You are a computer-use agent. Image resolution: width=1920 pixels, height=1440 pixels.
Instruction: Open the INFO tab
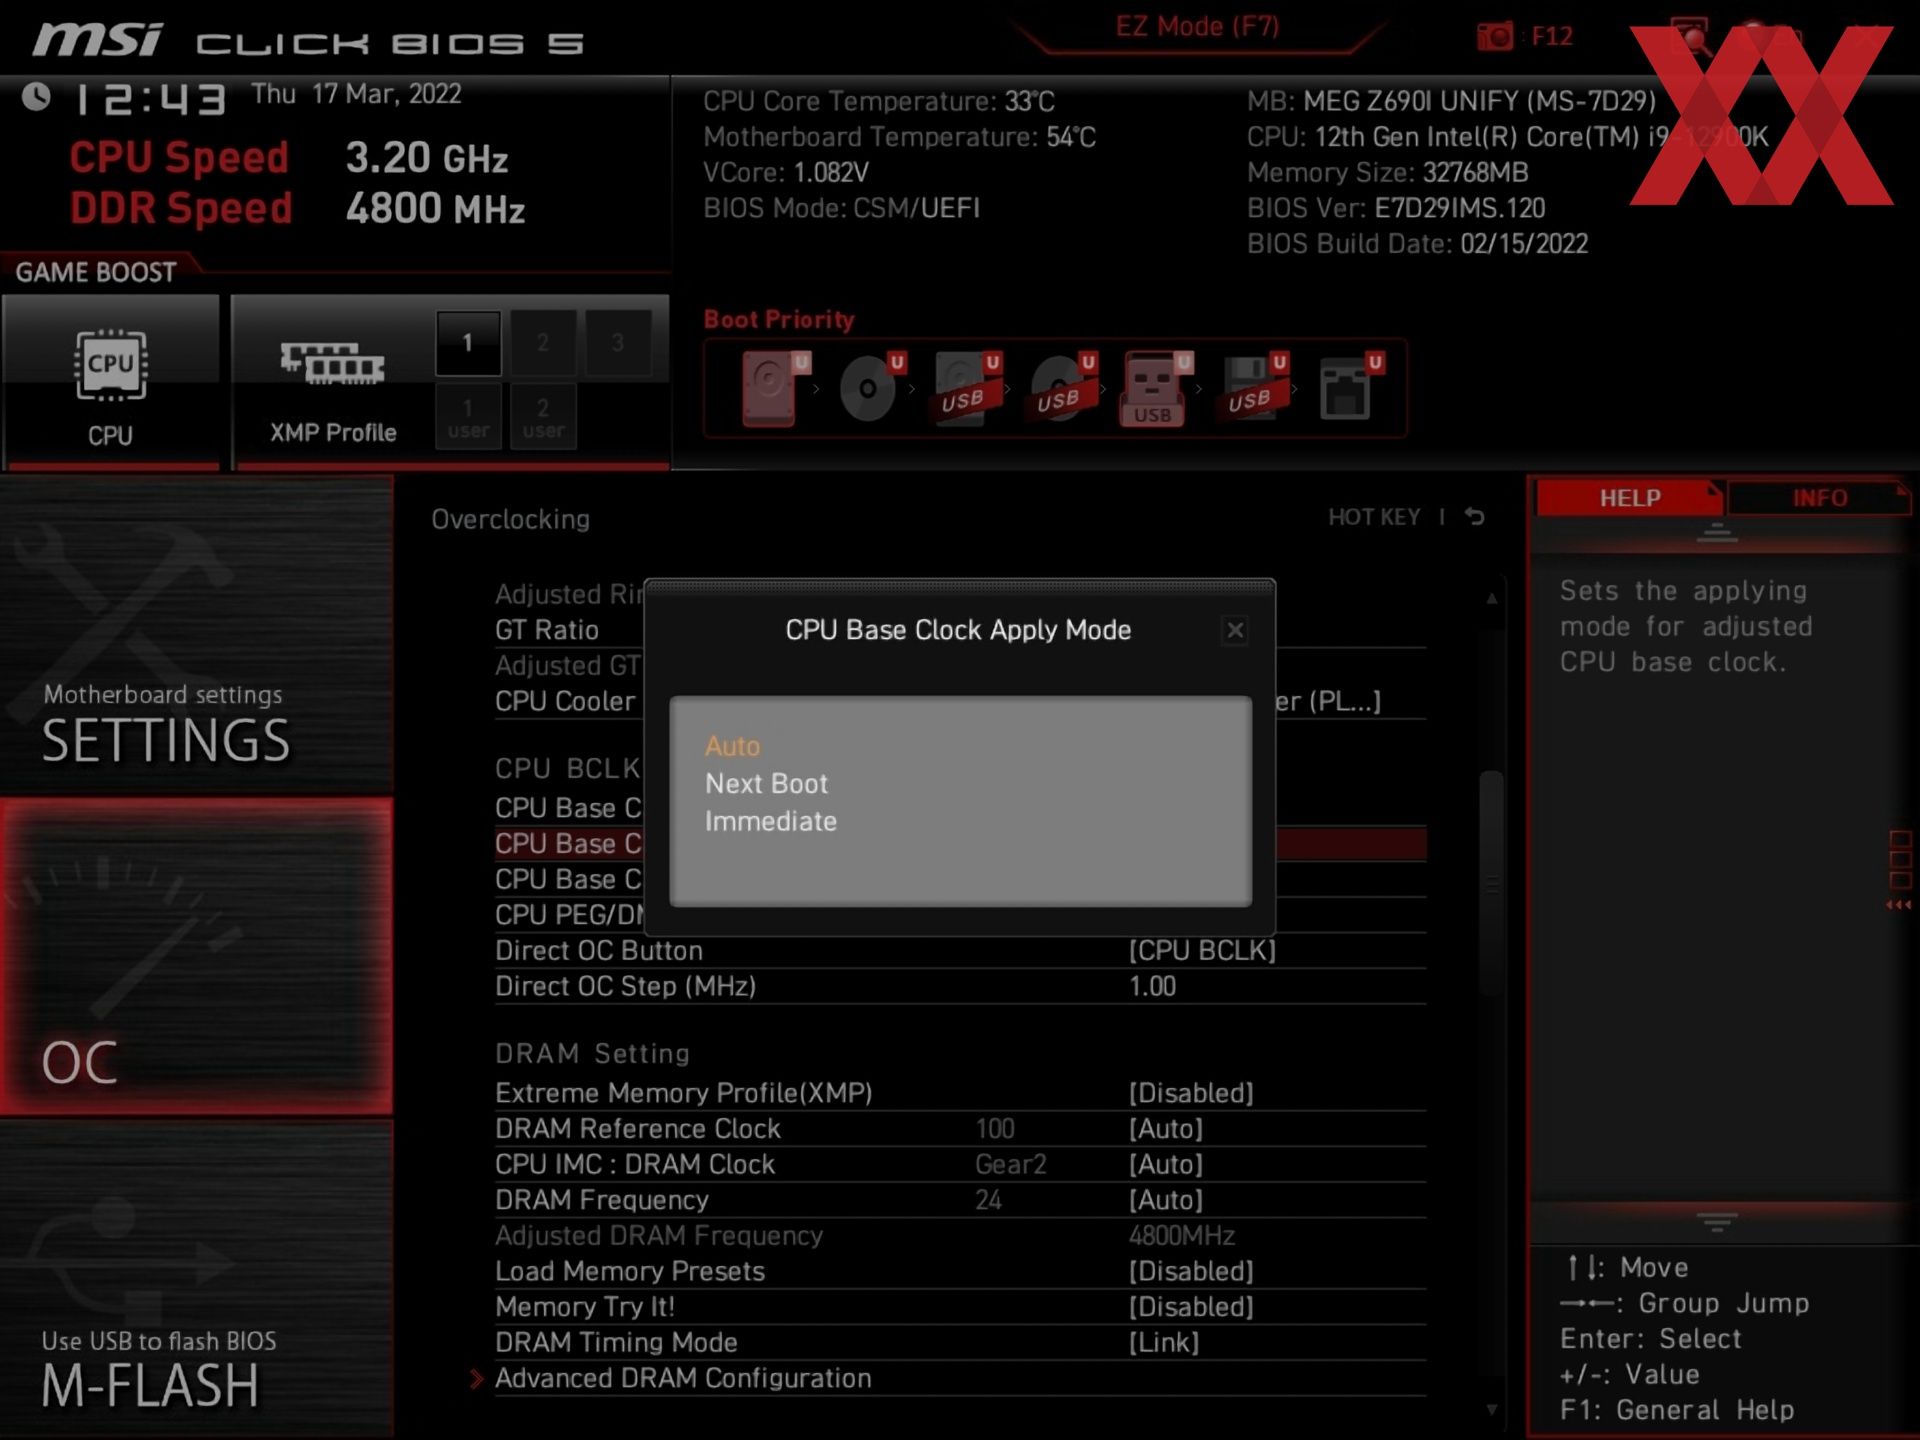click(1819, 498)
